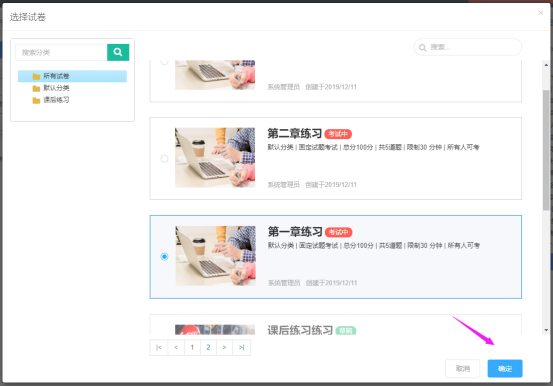Go to next page arrow
Screen dimensions: 553x387
click(225, 347)
